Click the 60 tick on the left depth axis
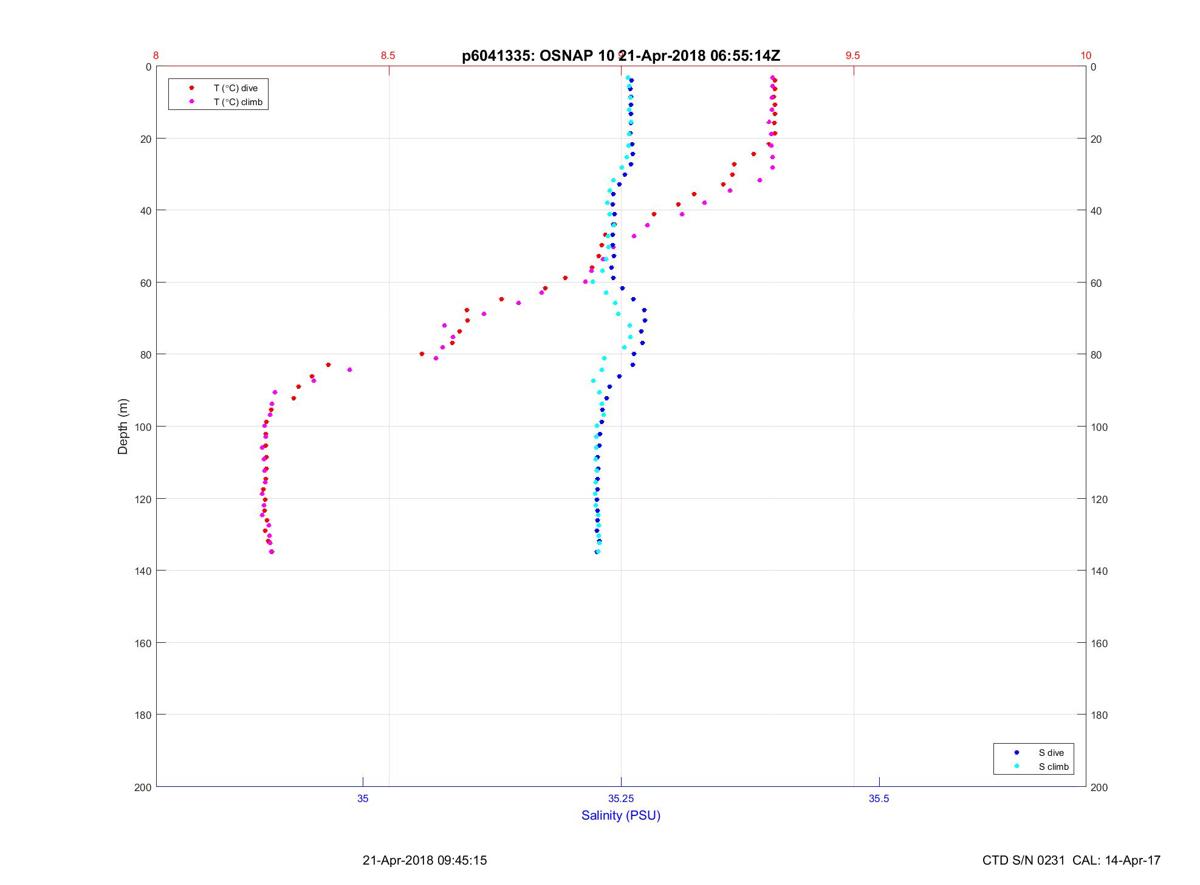This screenshot has height=885, width=1200. pyautogui.click(x=145, y=283)
